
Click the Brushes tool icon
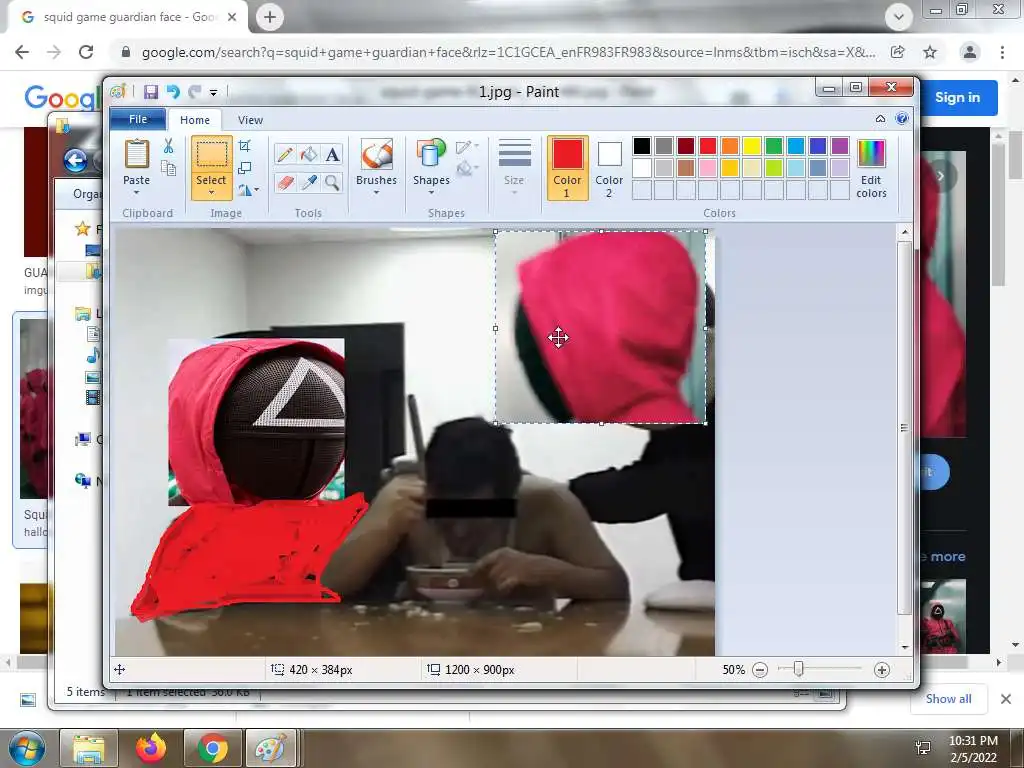(377, 155)
